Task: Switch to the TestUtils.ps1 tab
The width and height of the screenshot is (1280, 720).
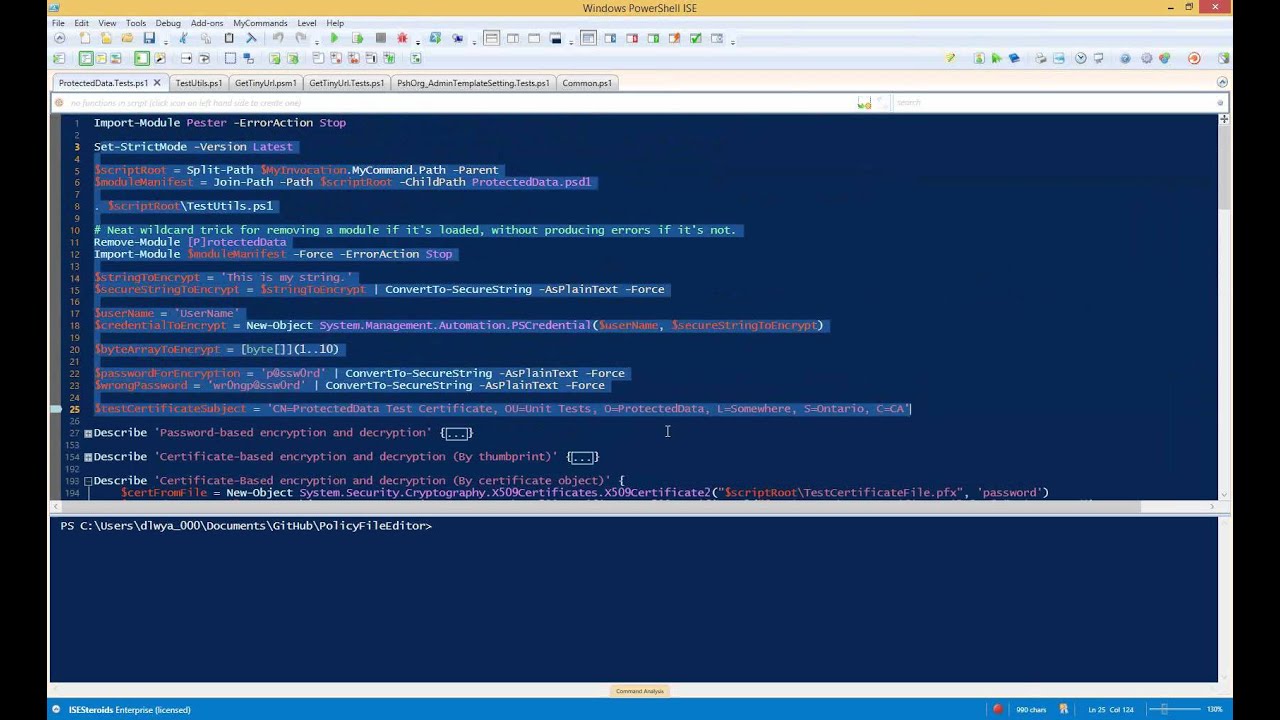Action: 198,83
